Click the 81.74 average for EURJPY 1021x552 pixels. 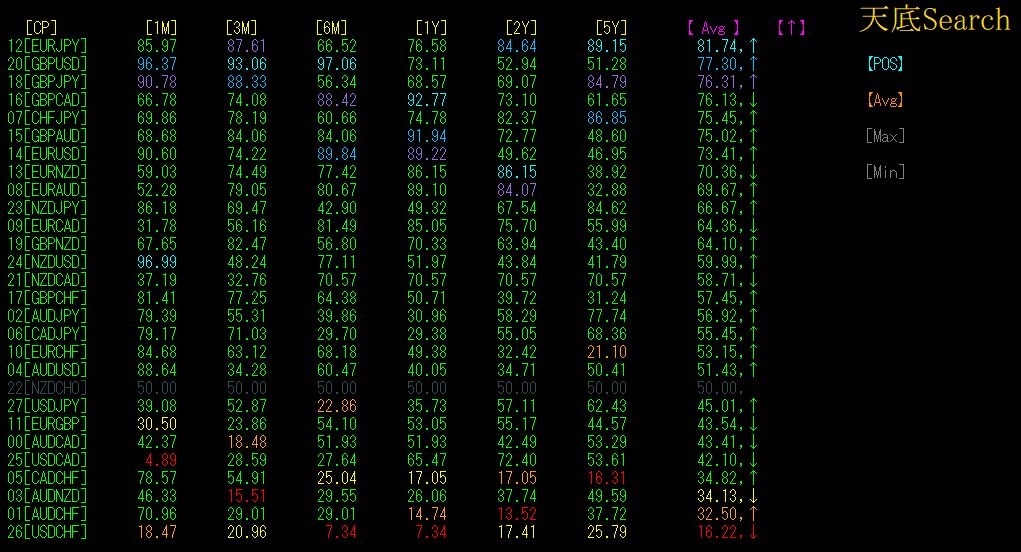(x=717, y=46)
